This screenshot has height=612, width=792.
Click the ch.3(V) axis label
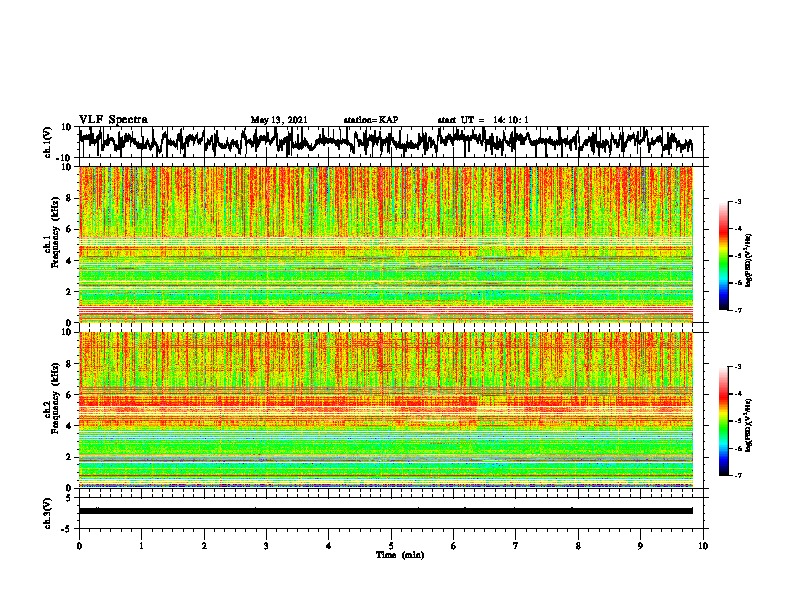[48, 513]
